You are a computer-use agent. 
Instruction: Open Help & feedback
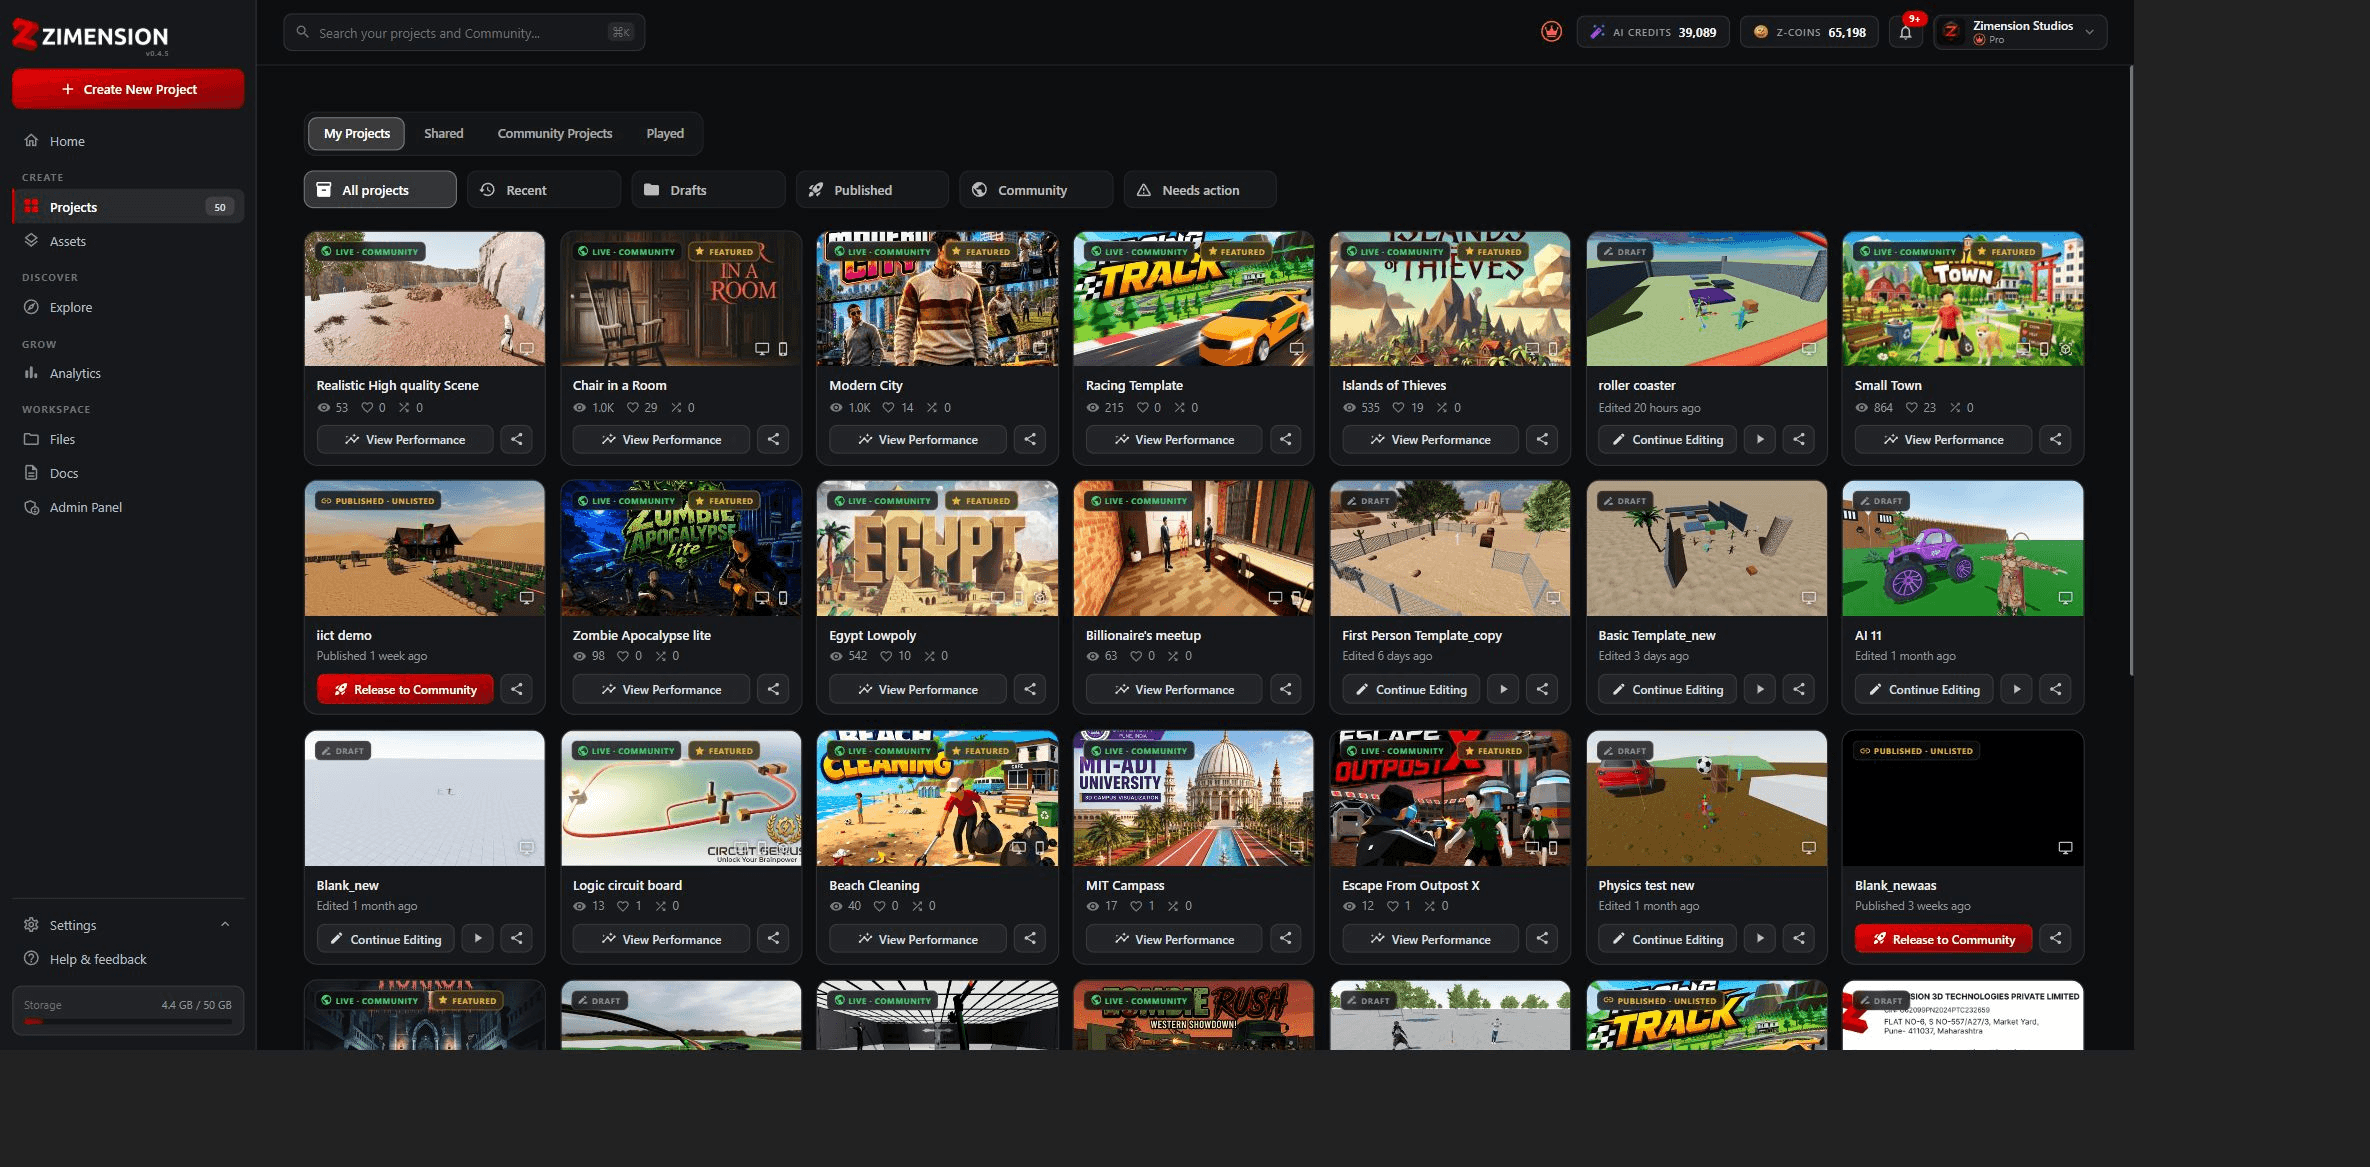(128, 959)
